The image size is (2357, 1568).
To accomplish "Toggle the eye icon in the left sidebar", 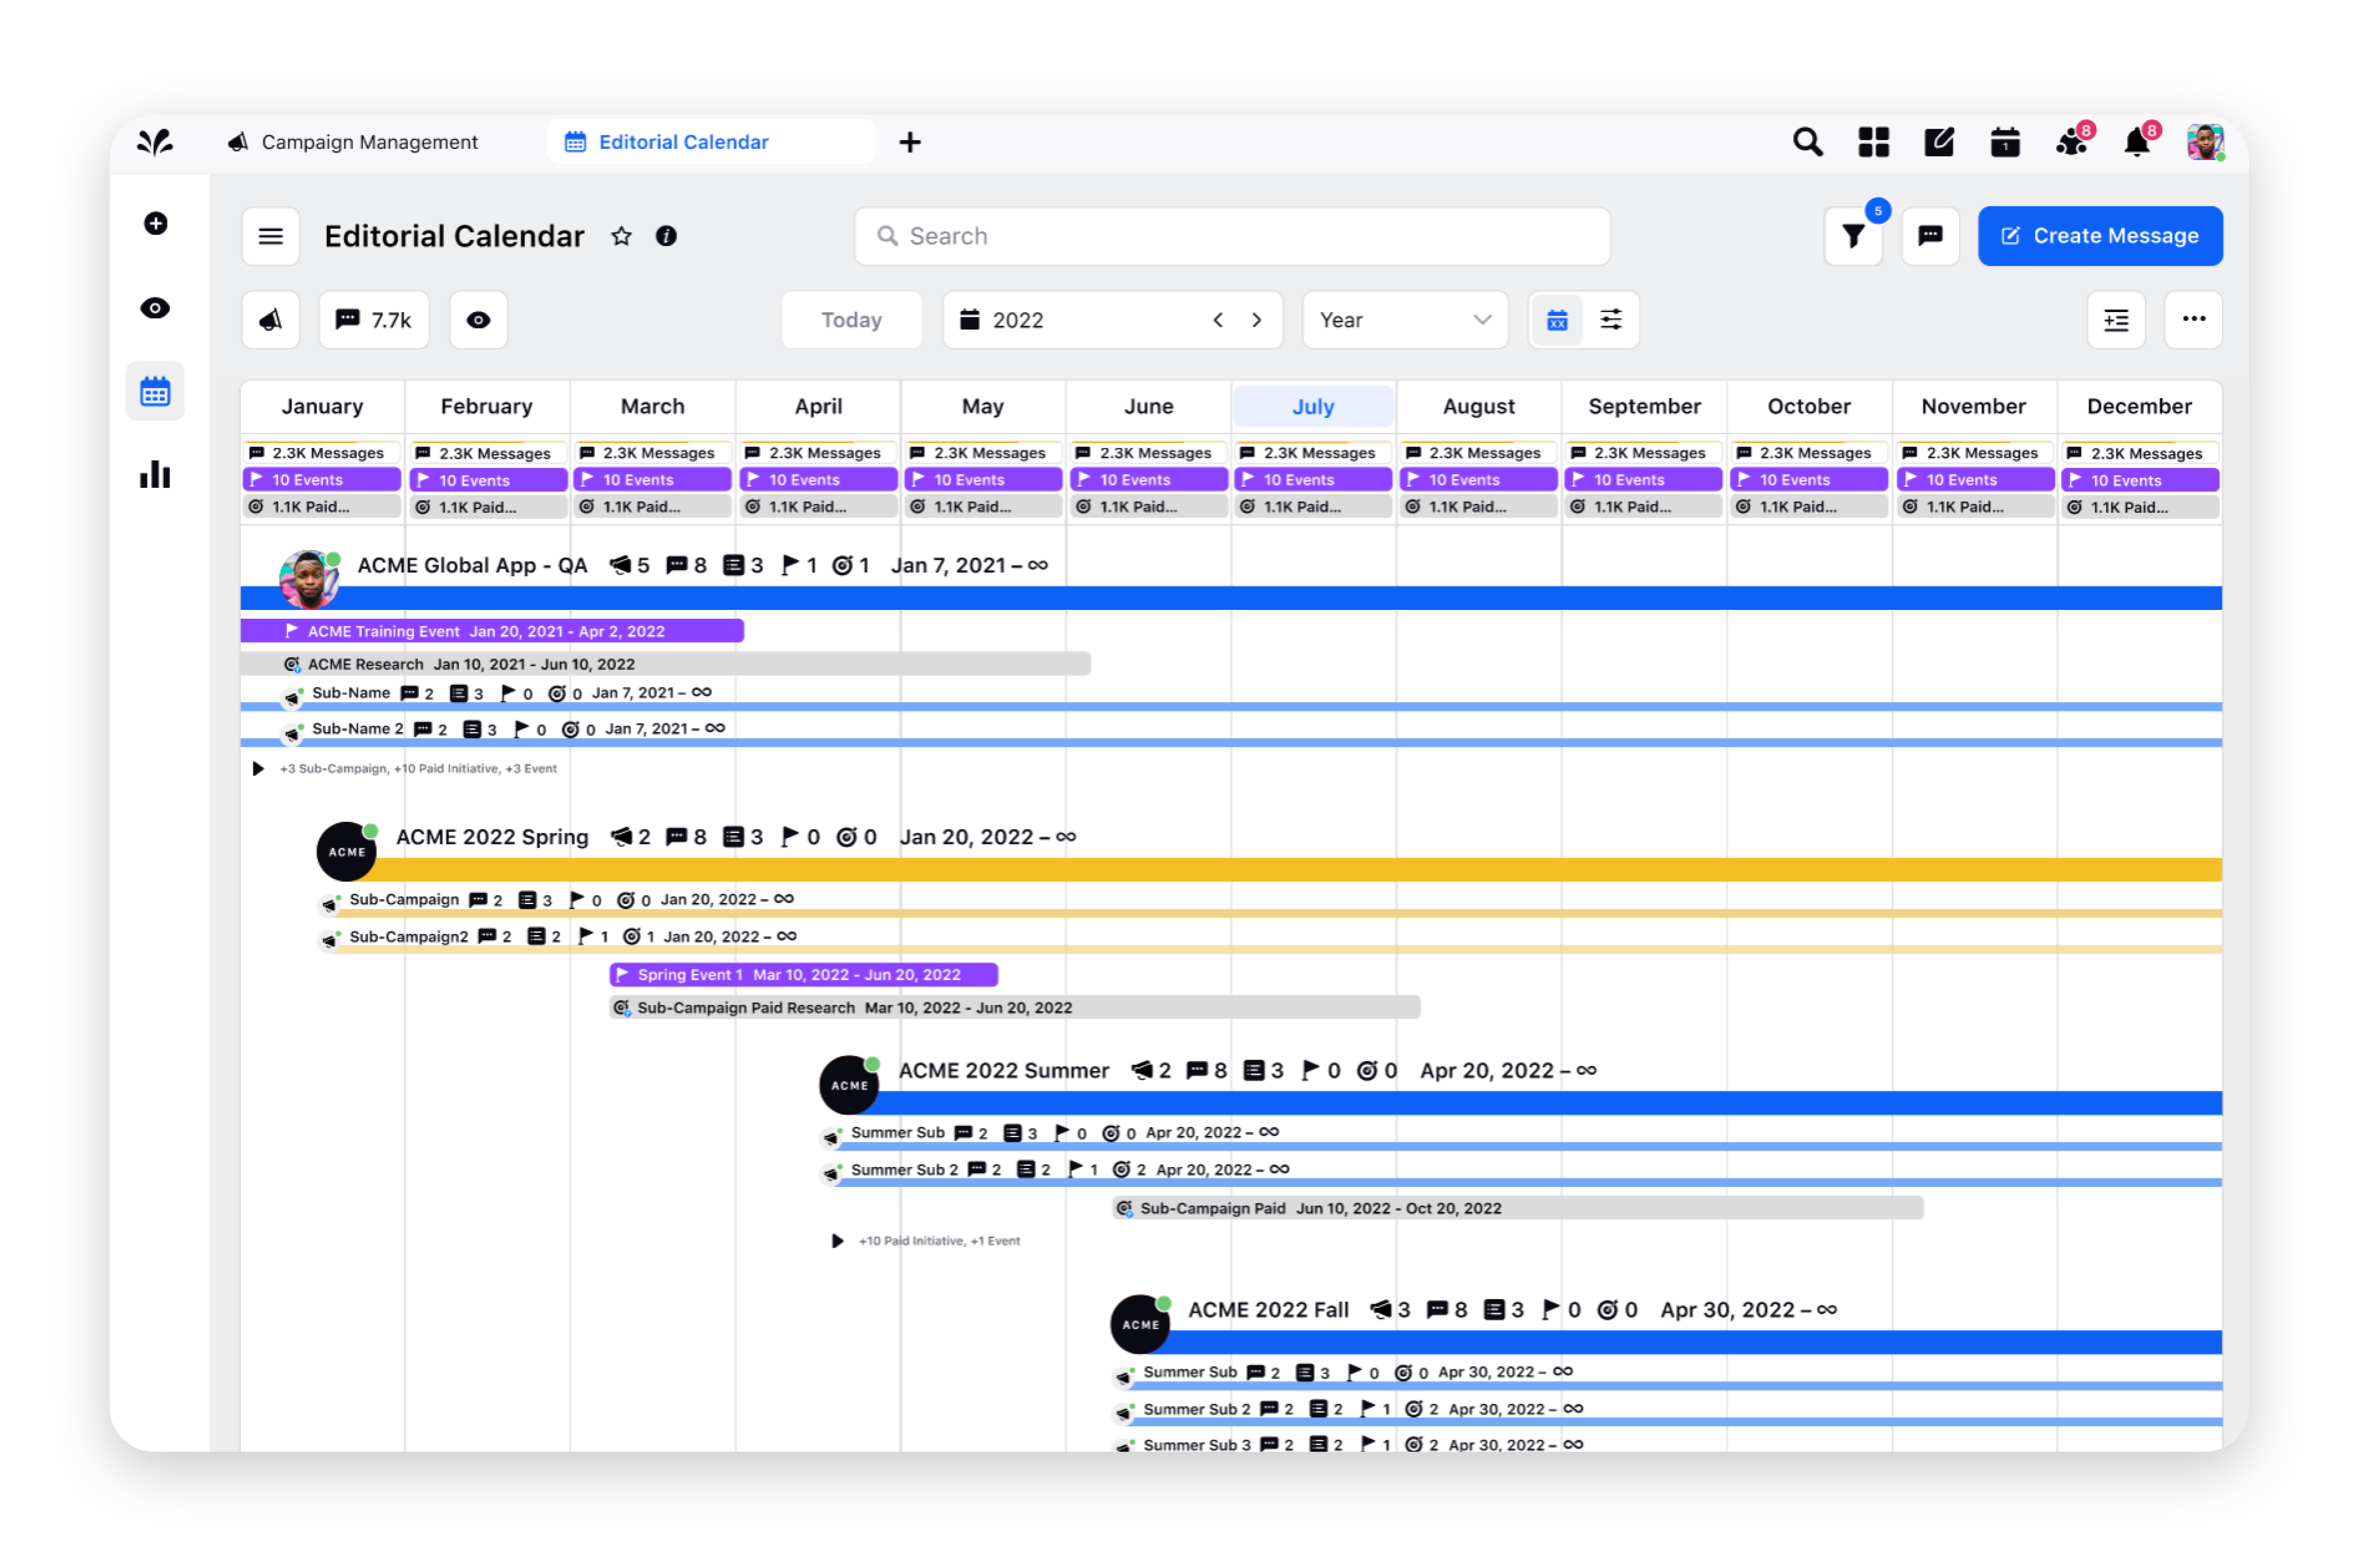I will tap(155, 308).
